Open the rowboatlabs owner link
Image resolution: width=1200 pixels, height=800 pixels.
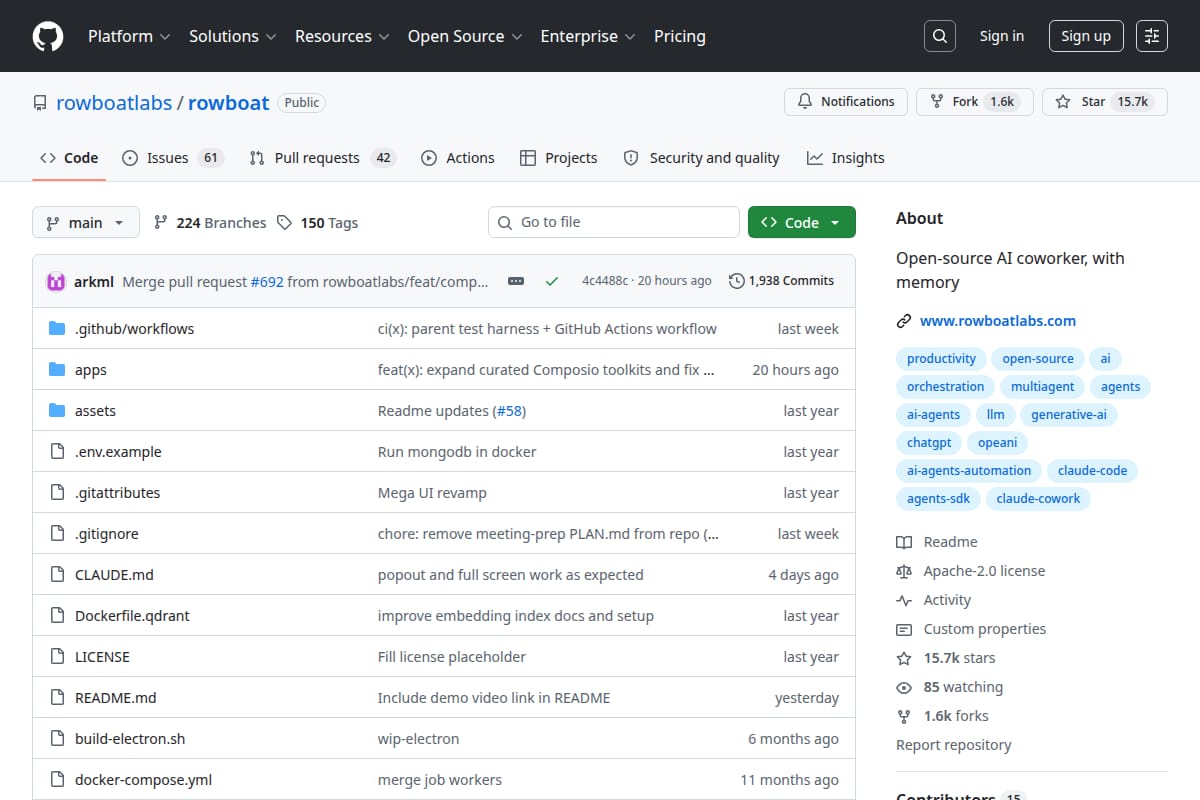point(114,103)
